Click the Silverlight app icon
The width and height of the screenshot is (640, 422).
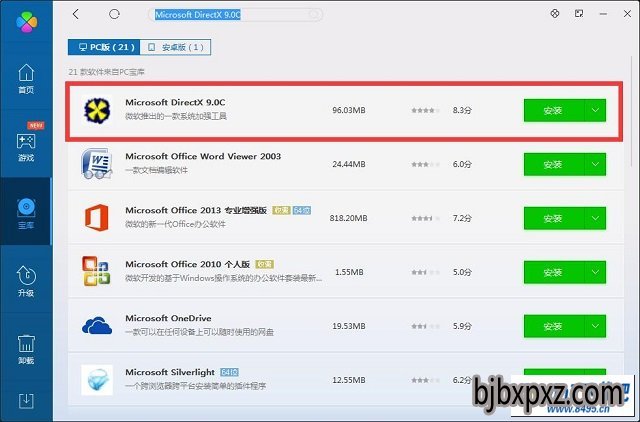[97, 380]
